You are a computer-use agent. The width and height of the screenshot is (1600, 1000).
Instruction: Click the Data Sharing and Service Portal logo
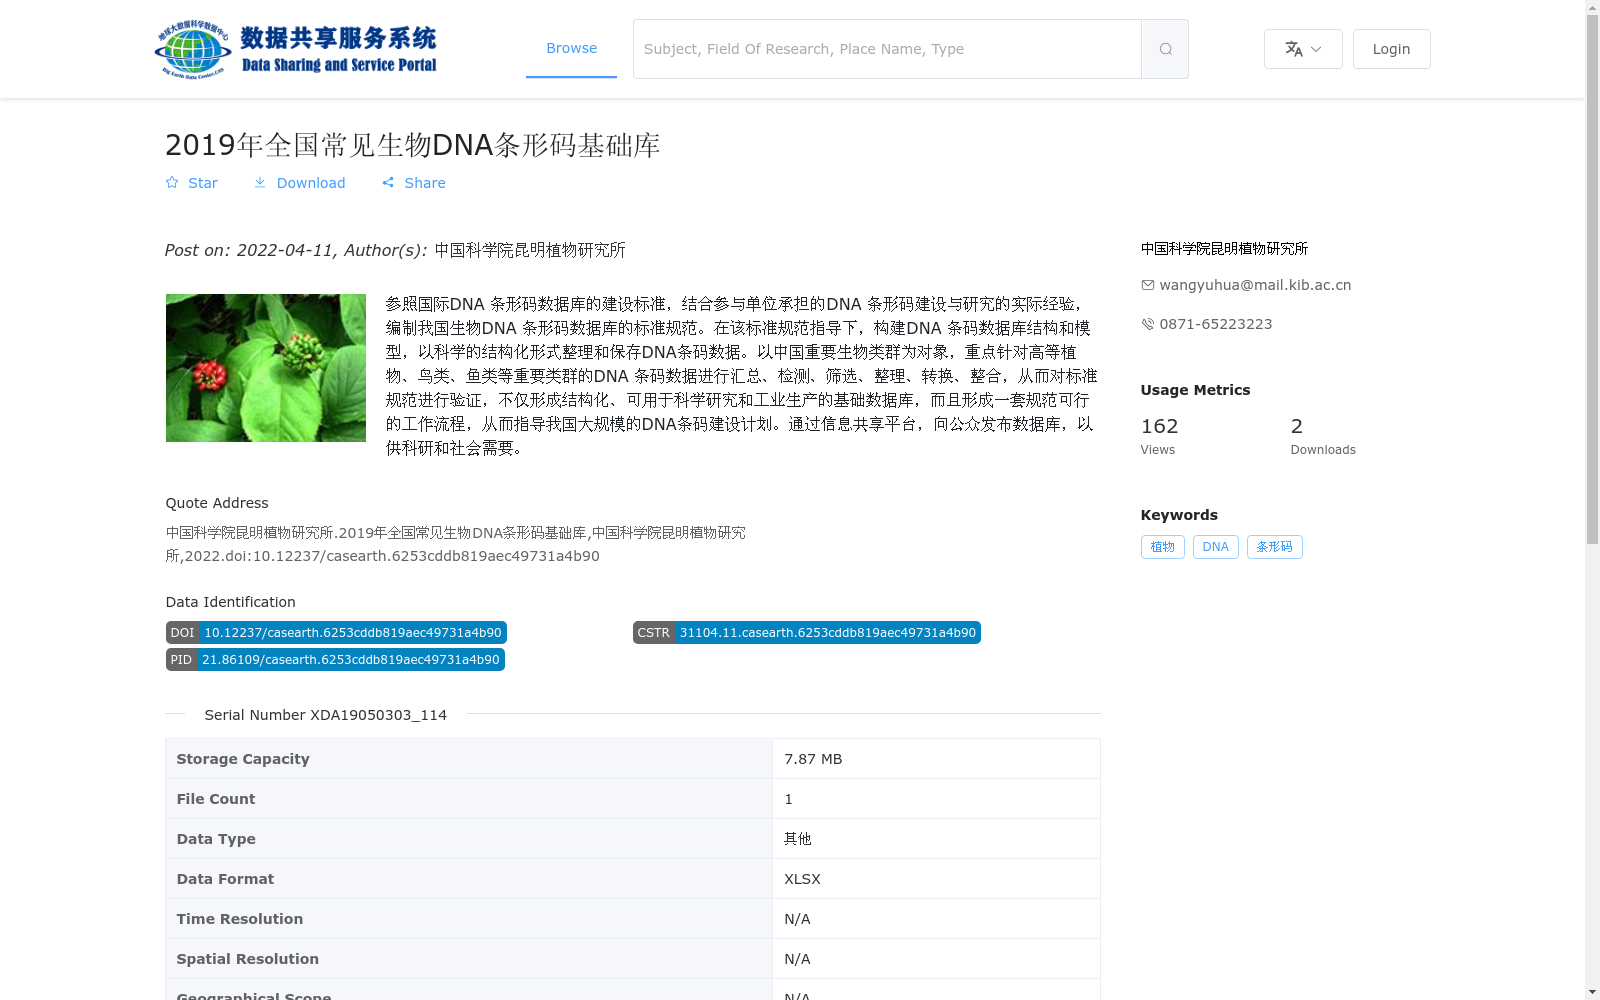(295, 49)
